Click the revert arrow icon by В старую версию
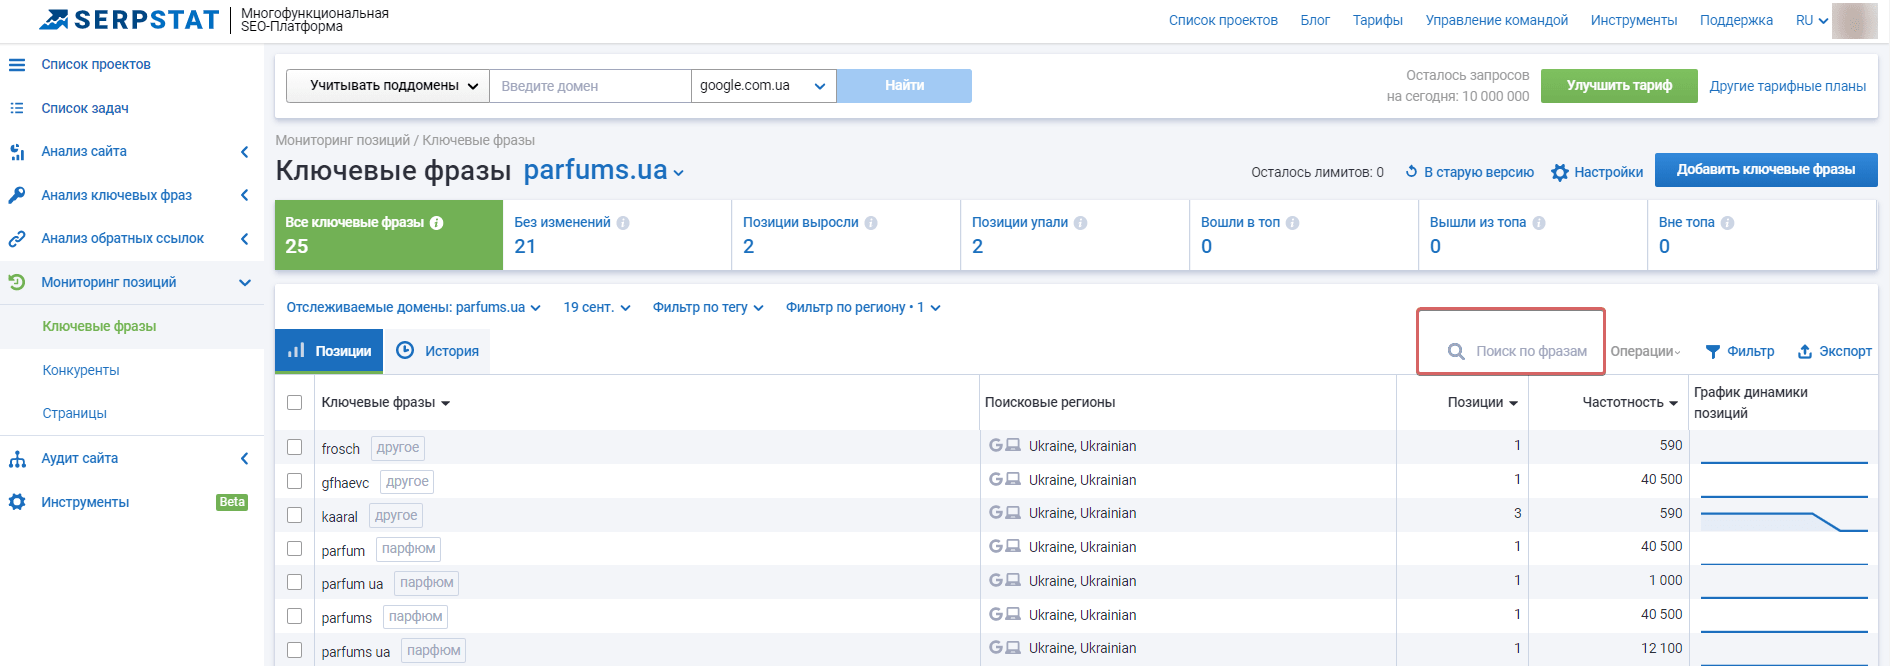This screenshot has width=1890, height=666. (x=1412, y=172)
